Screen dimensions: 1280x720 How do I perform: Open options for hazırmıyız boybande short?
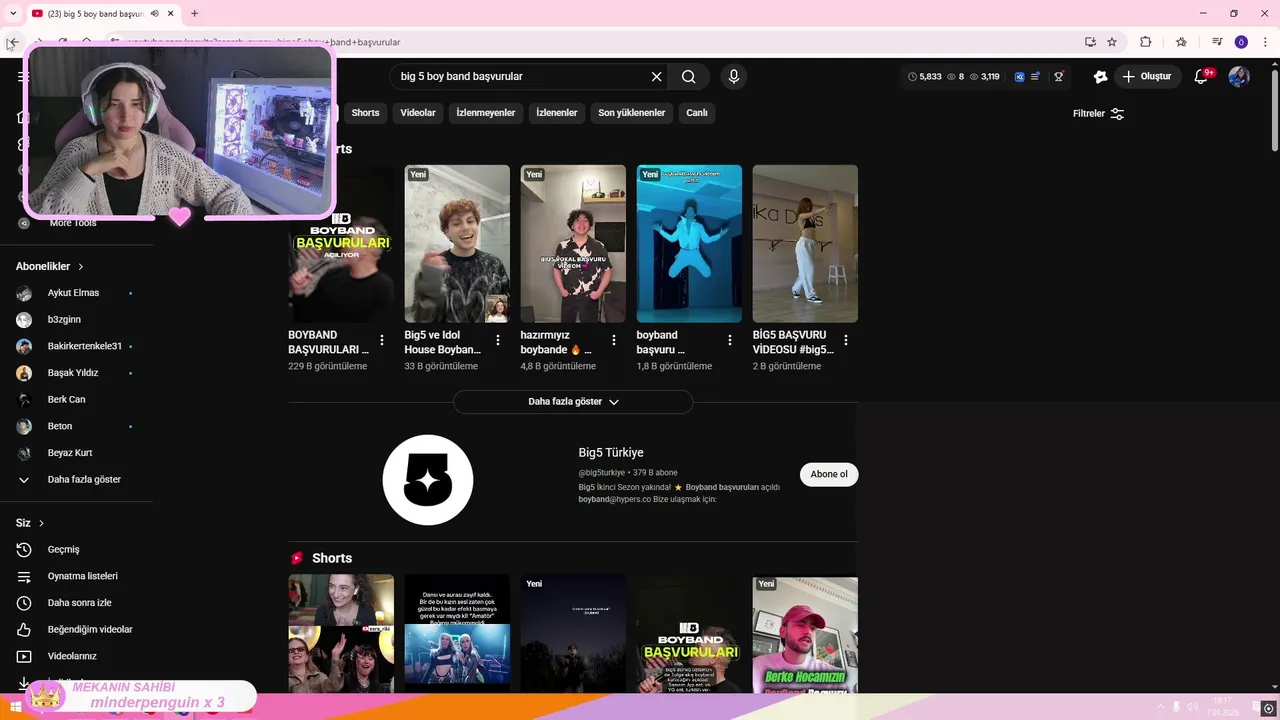[614, 340]
